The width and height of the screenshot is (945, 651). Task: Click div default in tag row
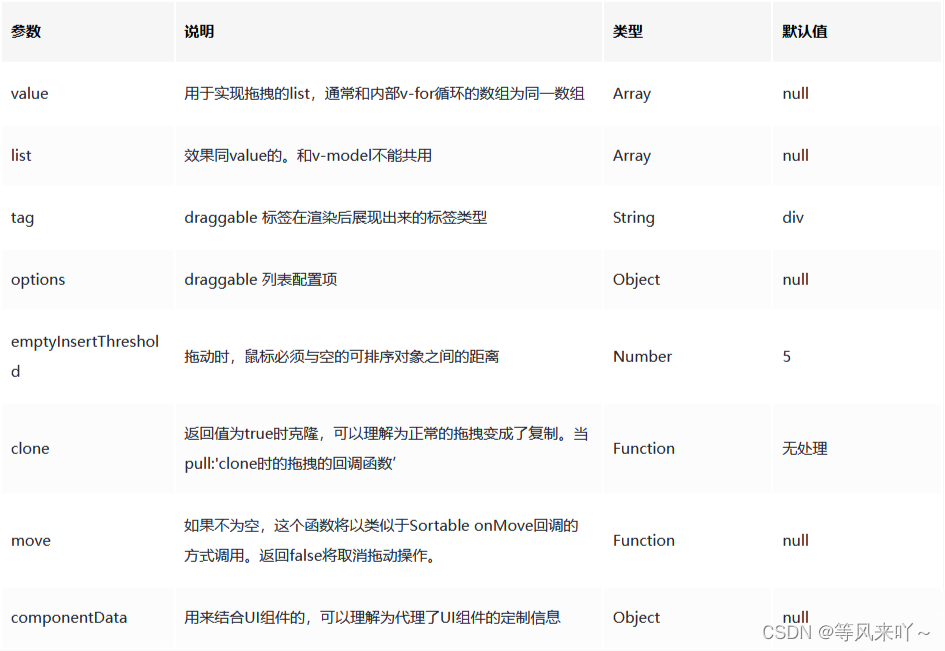pos(793,218)
